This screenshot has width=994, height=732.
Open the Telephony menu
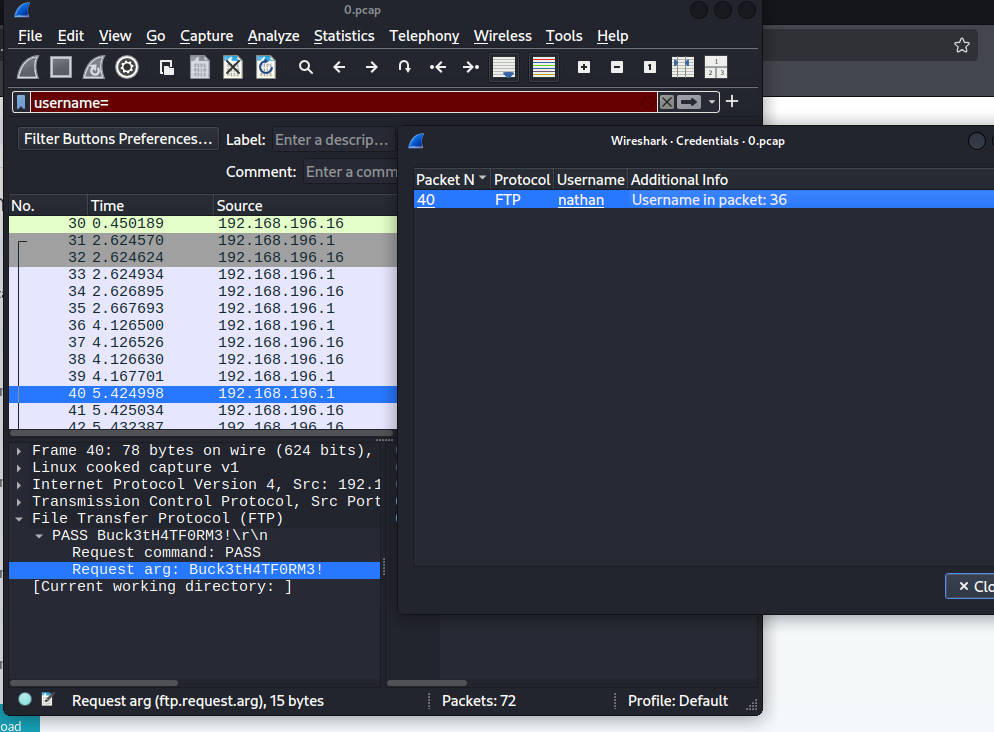click(424, 36)
